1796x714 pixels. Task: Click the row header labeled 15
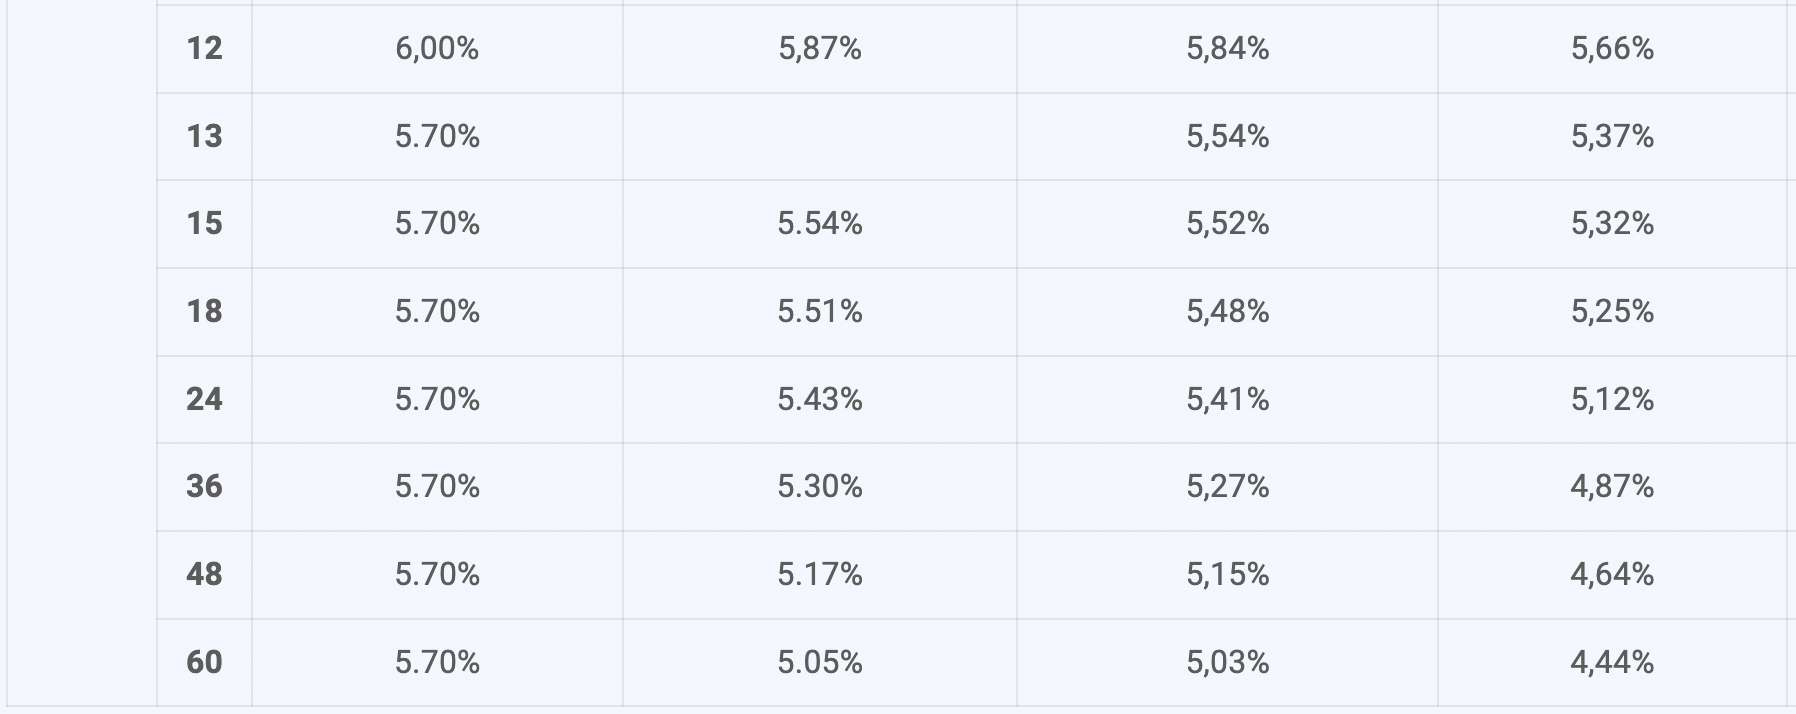point(204,224)
